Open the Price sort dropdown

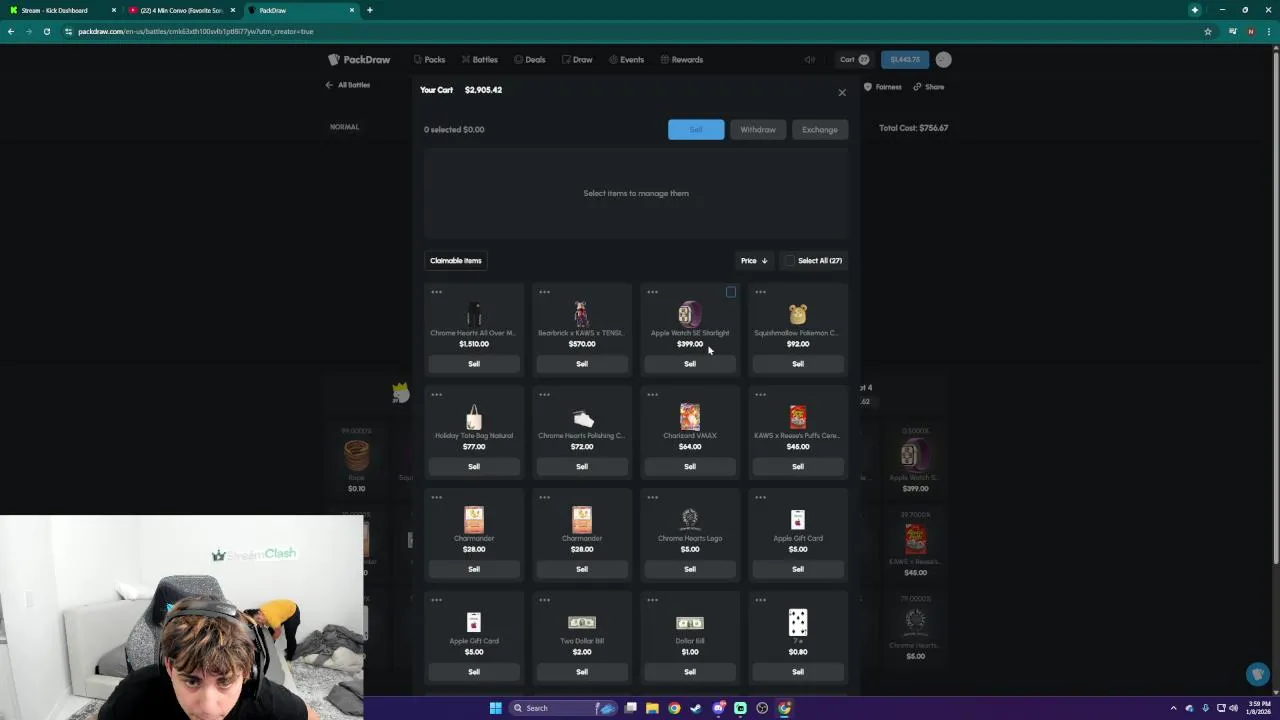pyautogui.click(x=754, y=261)
